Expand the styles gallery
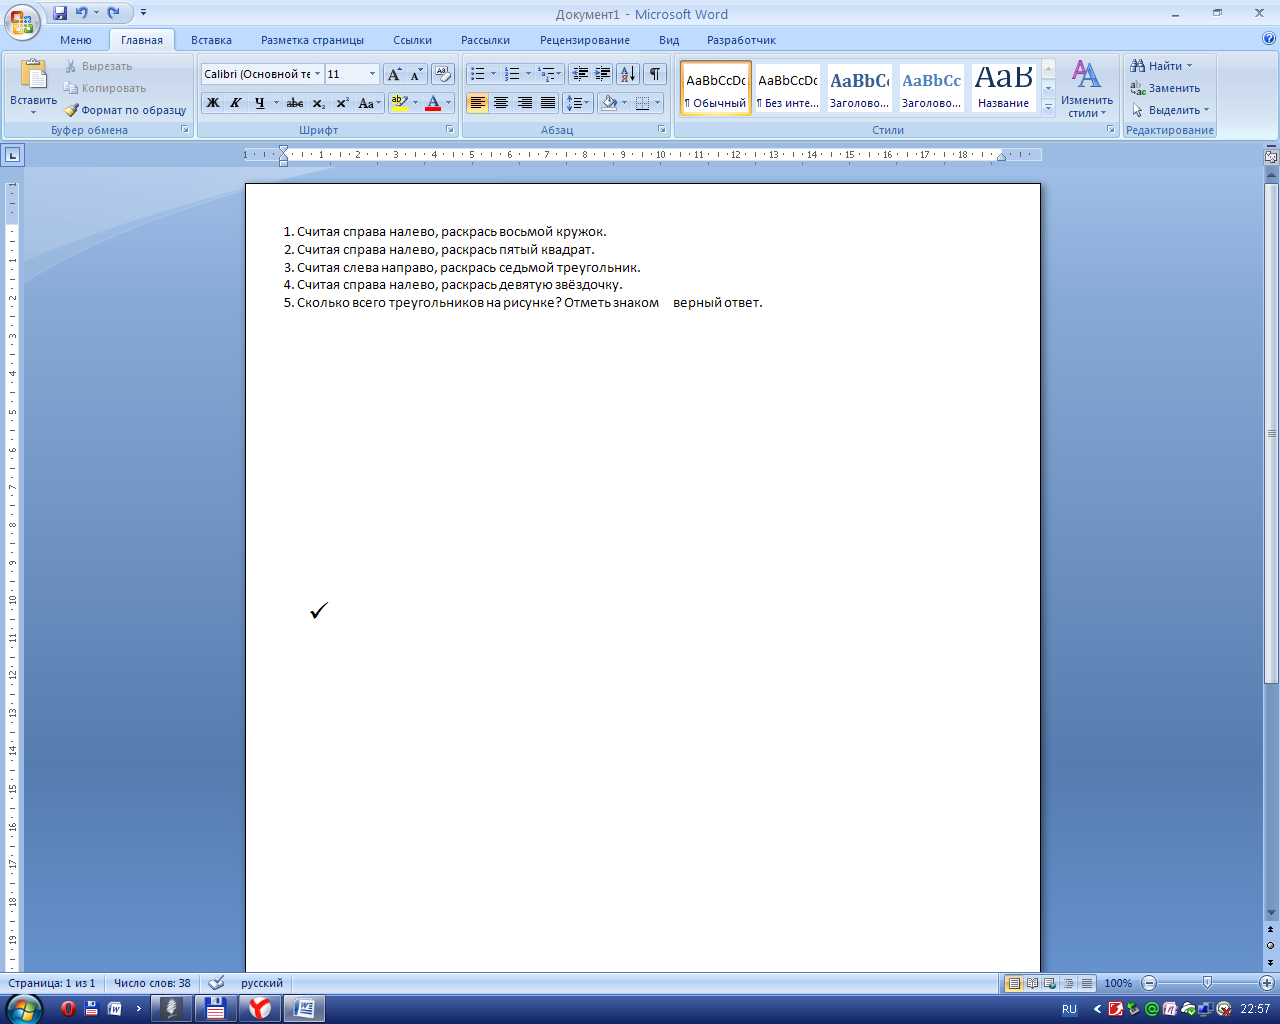This screenshot has width=1280, height=1024. coord(1048,108)
